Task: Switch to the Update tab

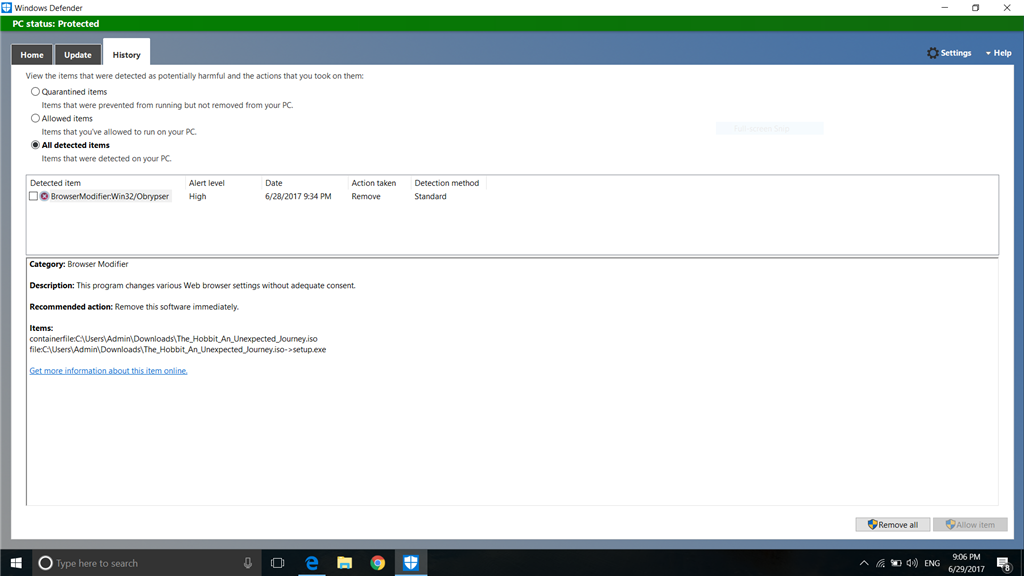Action: [x=78, y=55]
